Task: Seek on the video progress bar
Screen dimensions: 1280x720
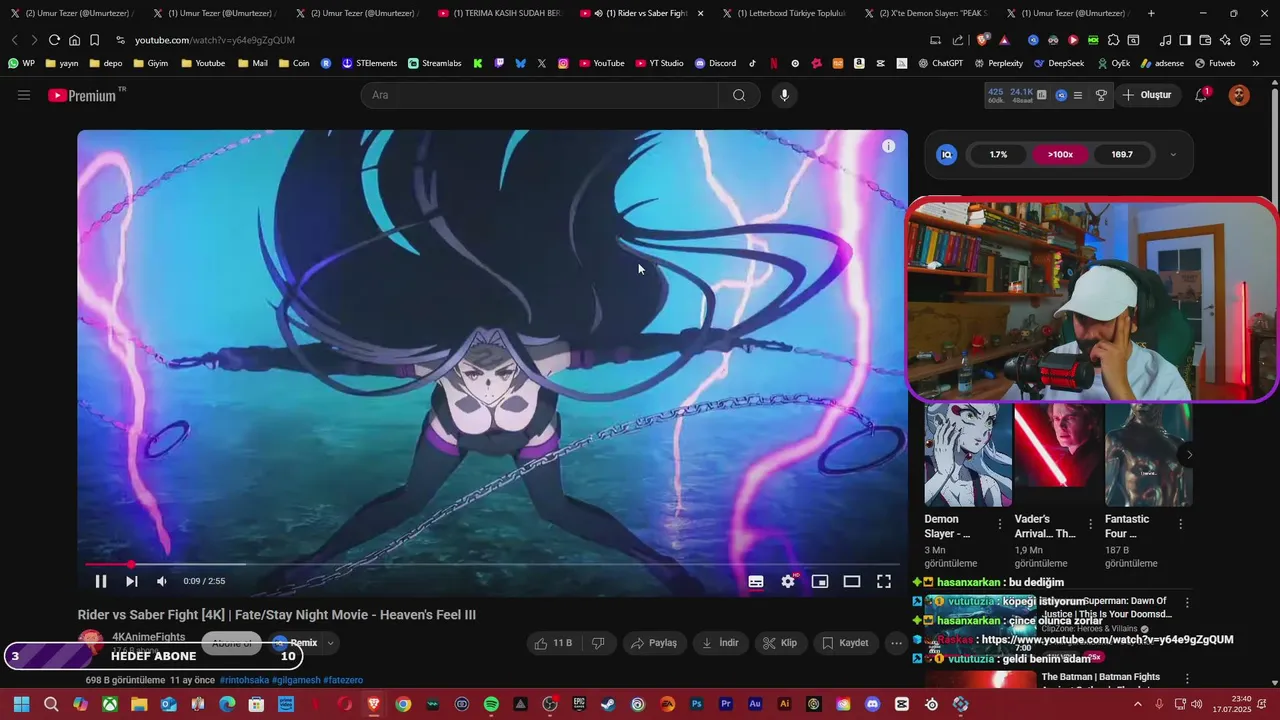Action: pos(492,565)
